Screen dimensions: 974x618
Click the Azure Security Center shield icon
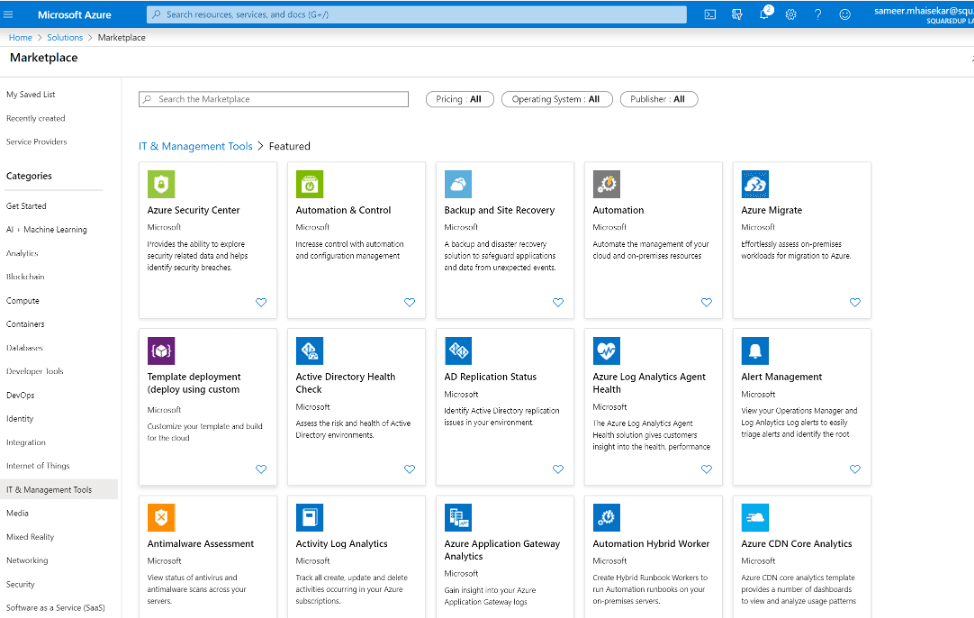click(161, 184)
